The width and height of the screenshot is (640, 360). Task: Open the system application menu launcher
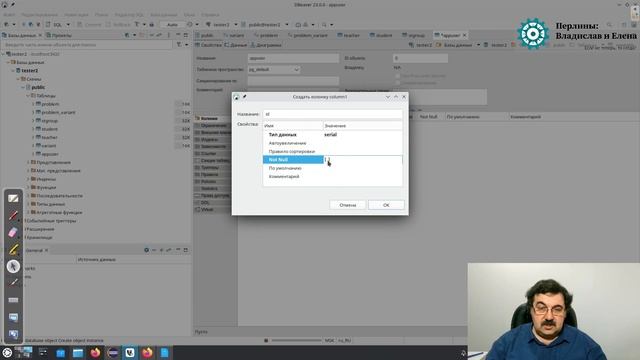(7, 353)
